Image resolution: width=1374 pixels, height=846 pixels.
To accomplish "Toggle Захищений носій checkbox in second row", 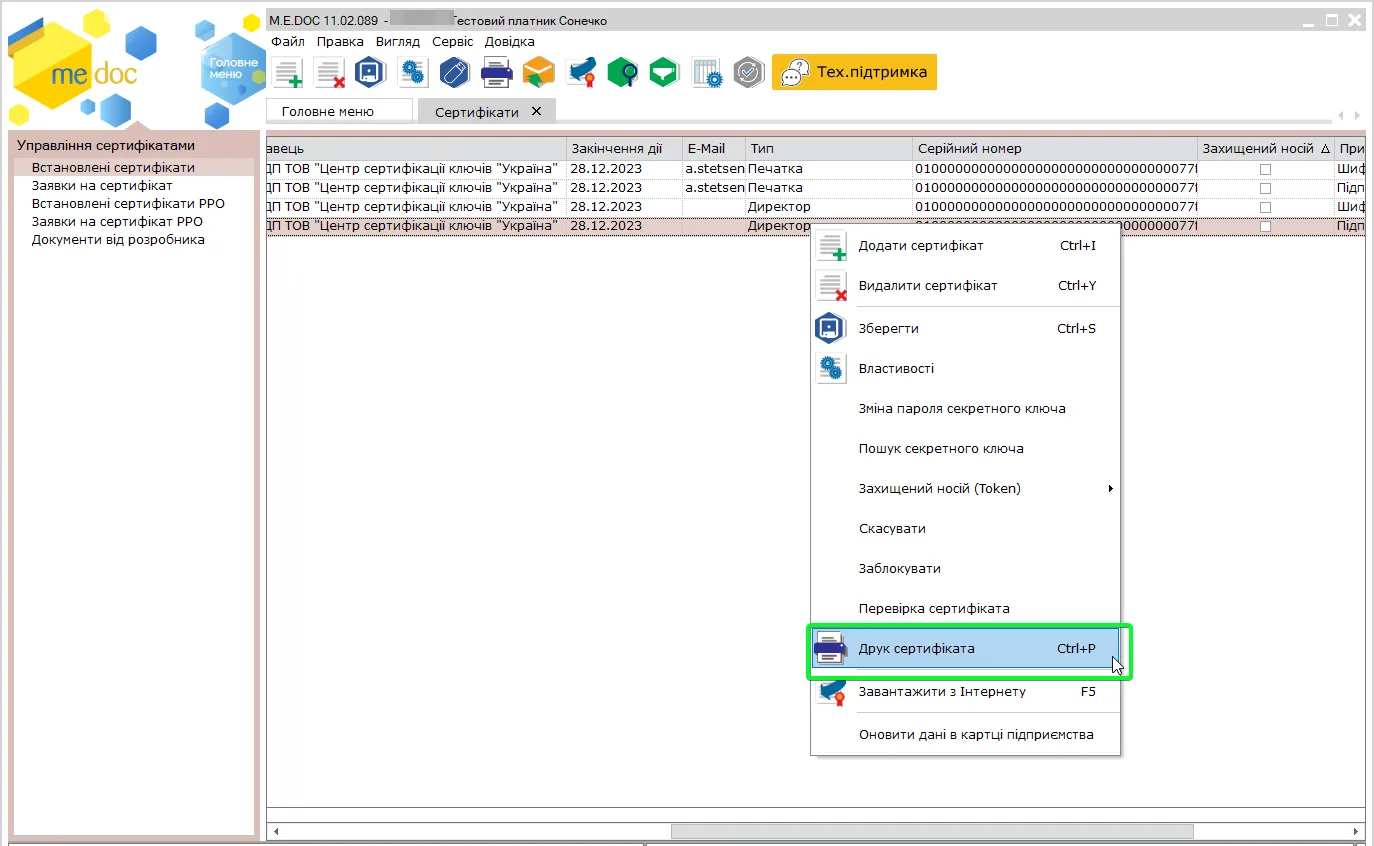I will (1265, 188).
